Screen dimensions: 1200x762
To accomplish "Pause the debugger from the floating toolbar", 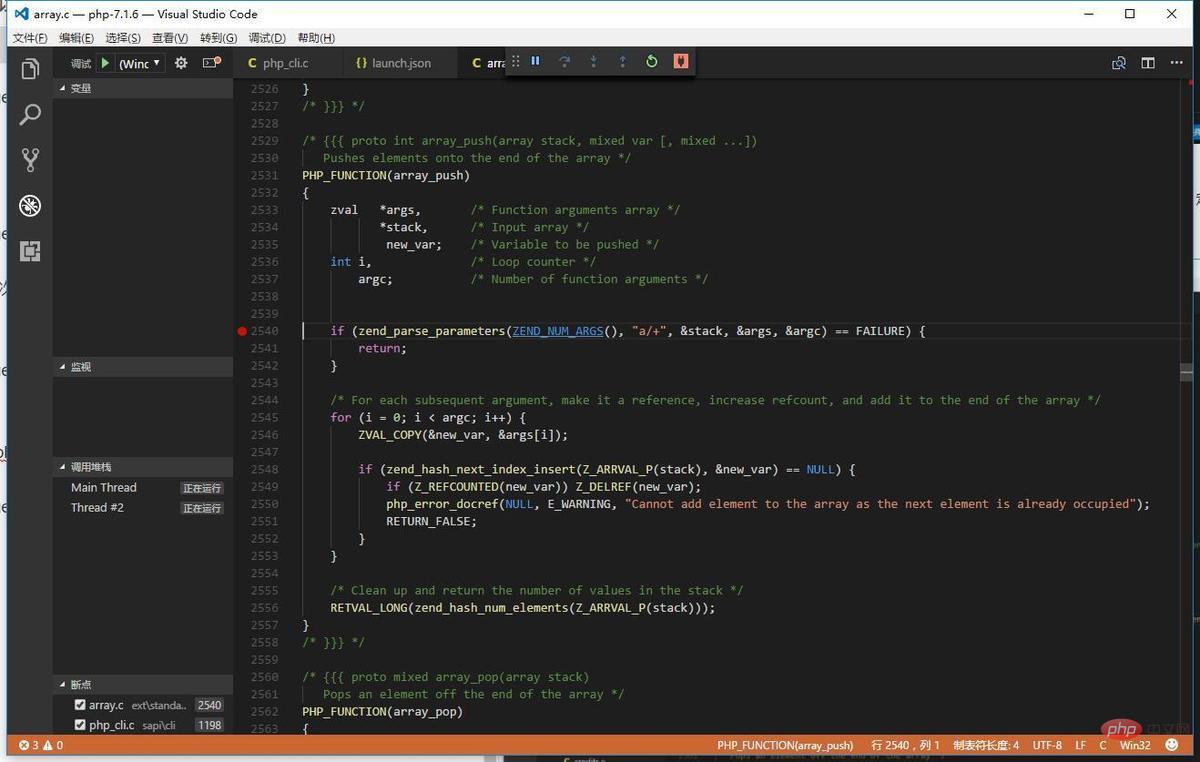I will point(535,61).
